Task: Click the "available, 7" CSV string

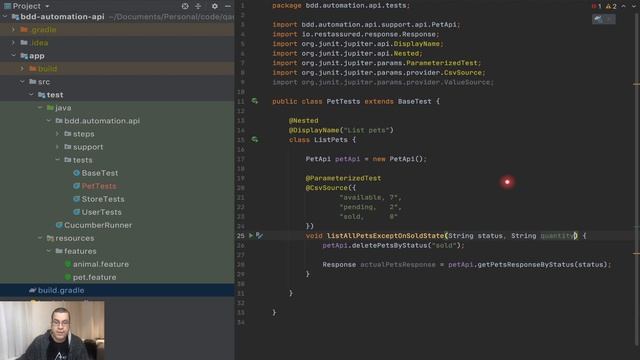Action: (x=370, y=197)
